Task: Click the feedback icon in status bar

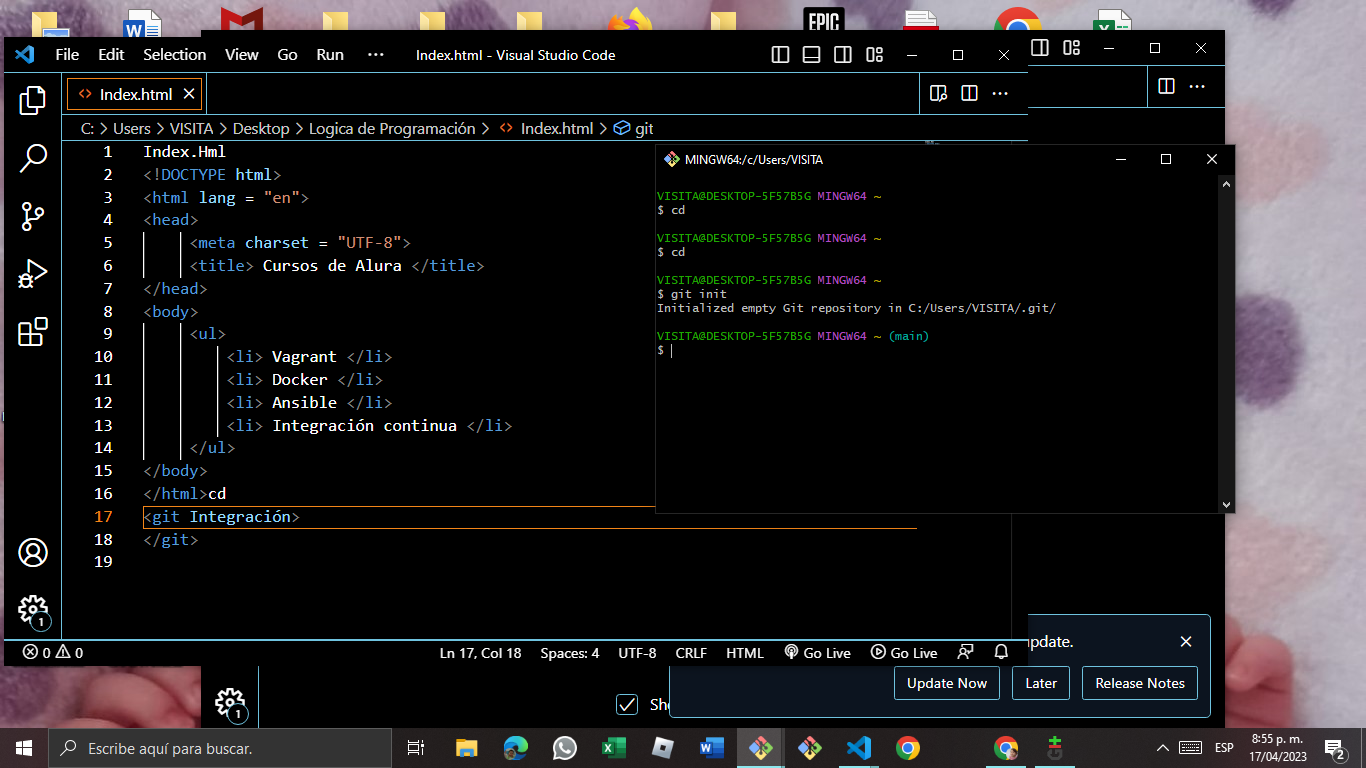Action: (965, 653)
